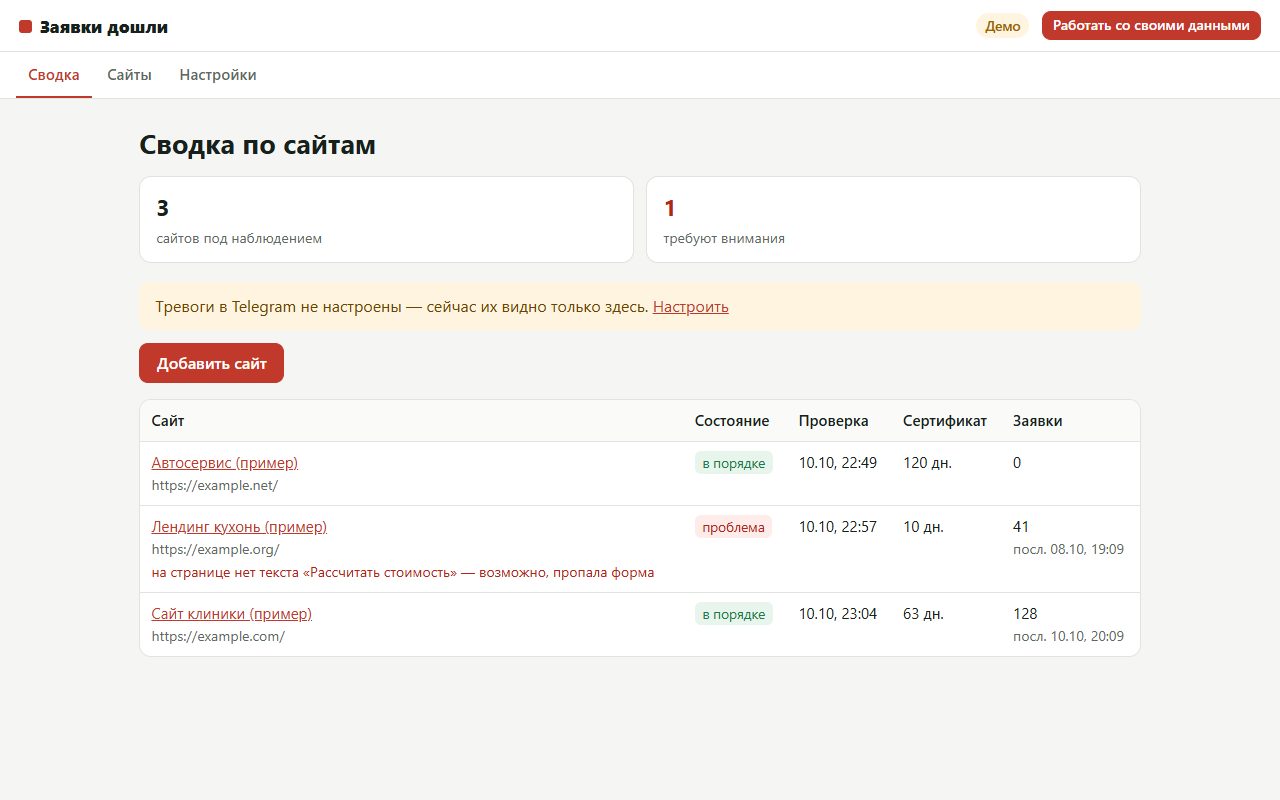1280x800 pixels.
Task: Click the text посл. 10.10, 20:09
Action: pos(1069,636)
